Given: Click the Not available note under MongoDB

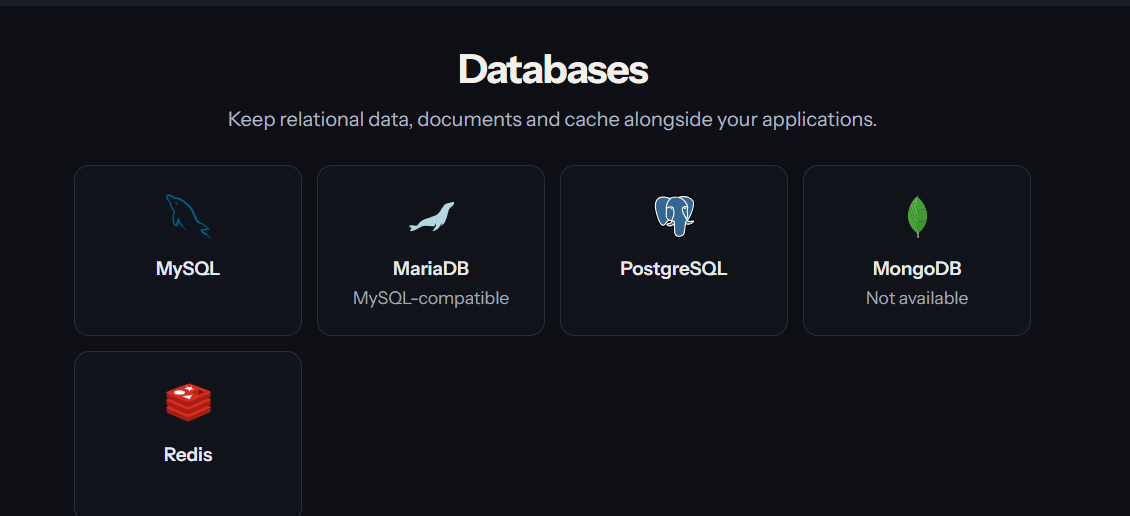Looking at the screenshot, I should point(917,298).
